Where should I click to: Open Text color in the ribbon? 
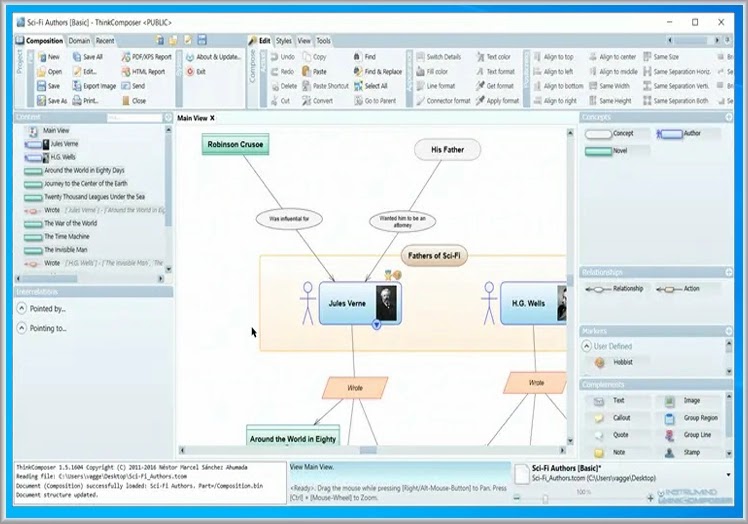click(493, 57)
